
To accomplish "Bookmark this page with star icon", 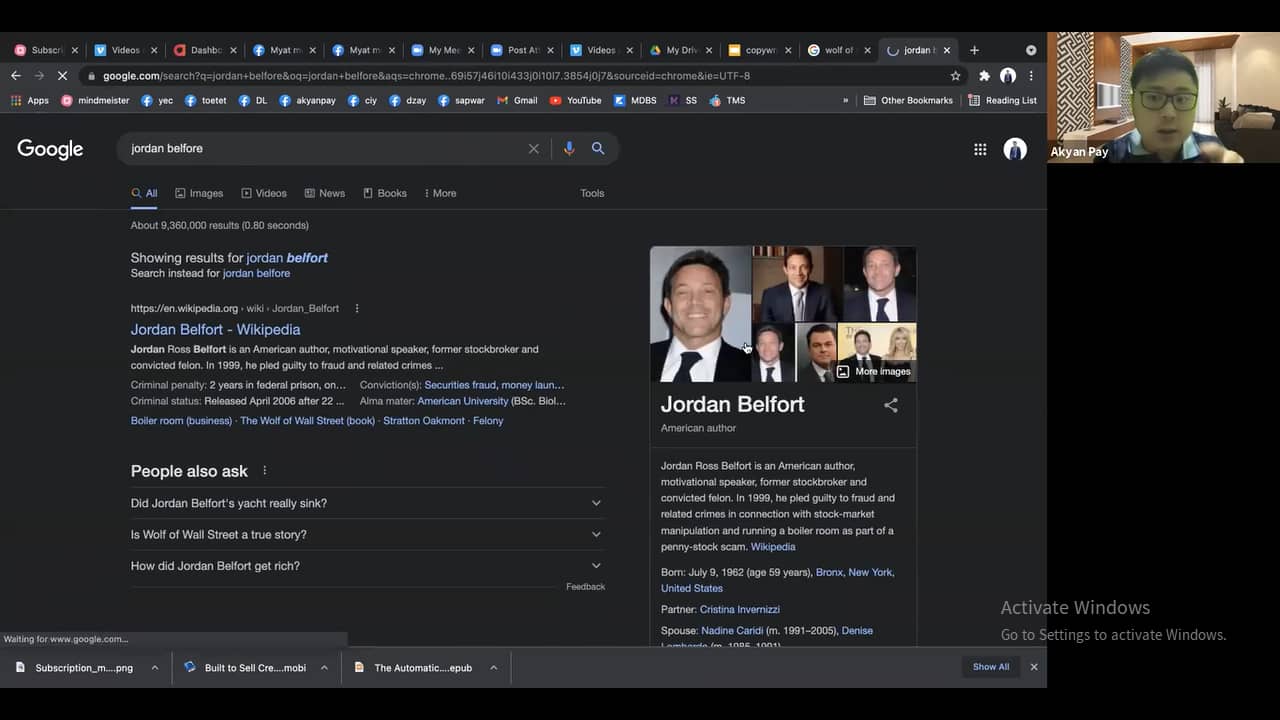I will pyautogui.click(x=956, y=75).
